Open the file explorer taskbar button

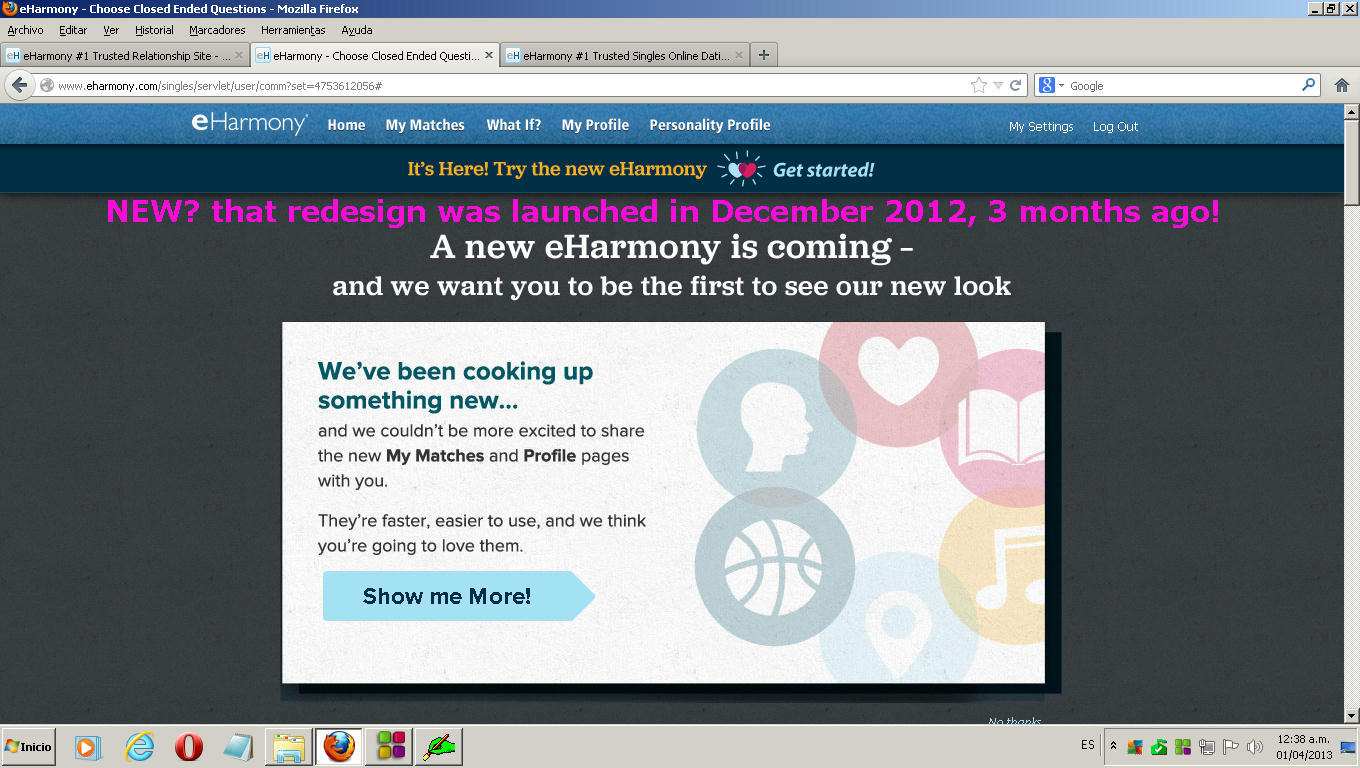click(289, 746)
